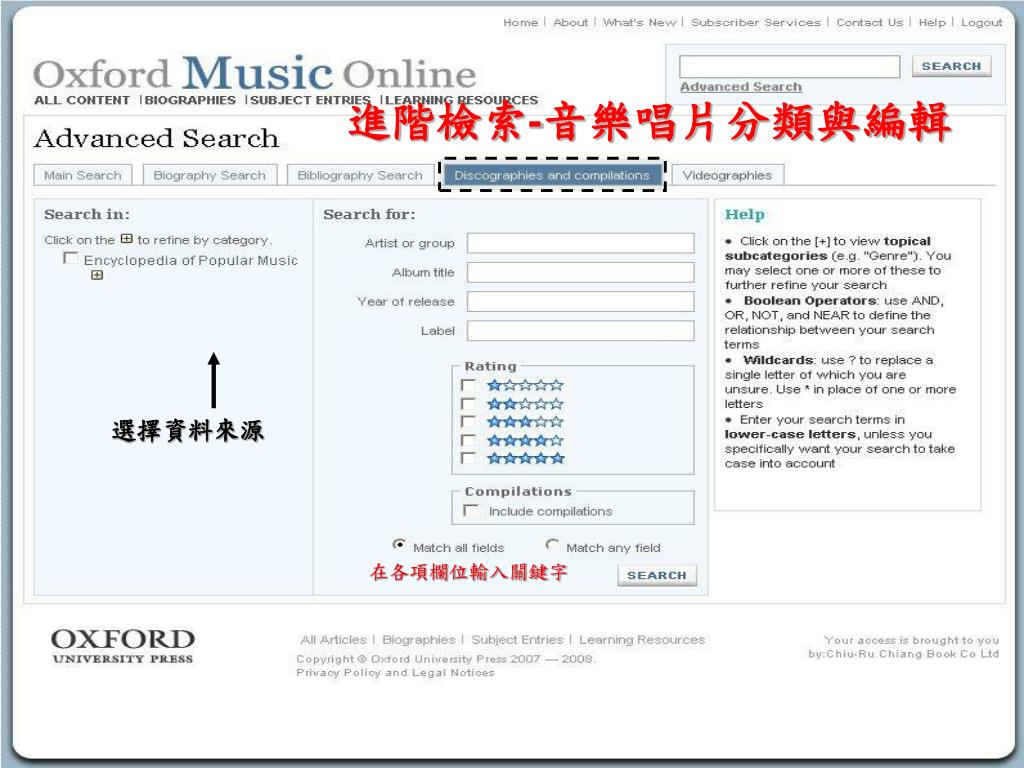
Task: Select BIOGRAPHIES navigation item
Action: click(190, 100)
